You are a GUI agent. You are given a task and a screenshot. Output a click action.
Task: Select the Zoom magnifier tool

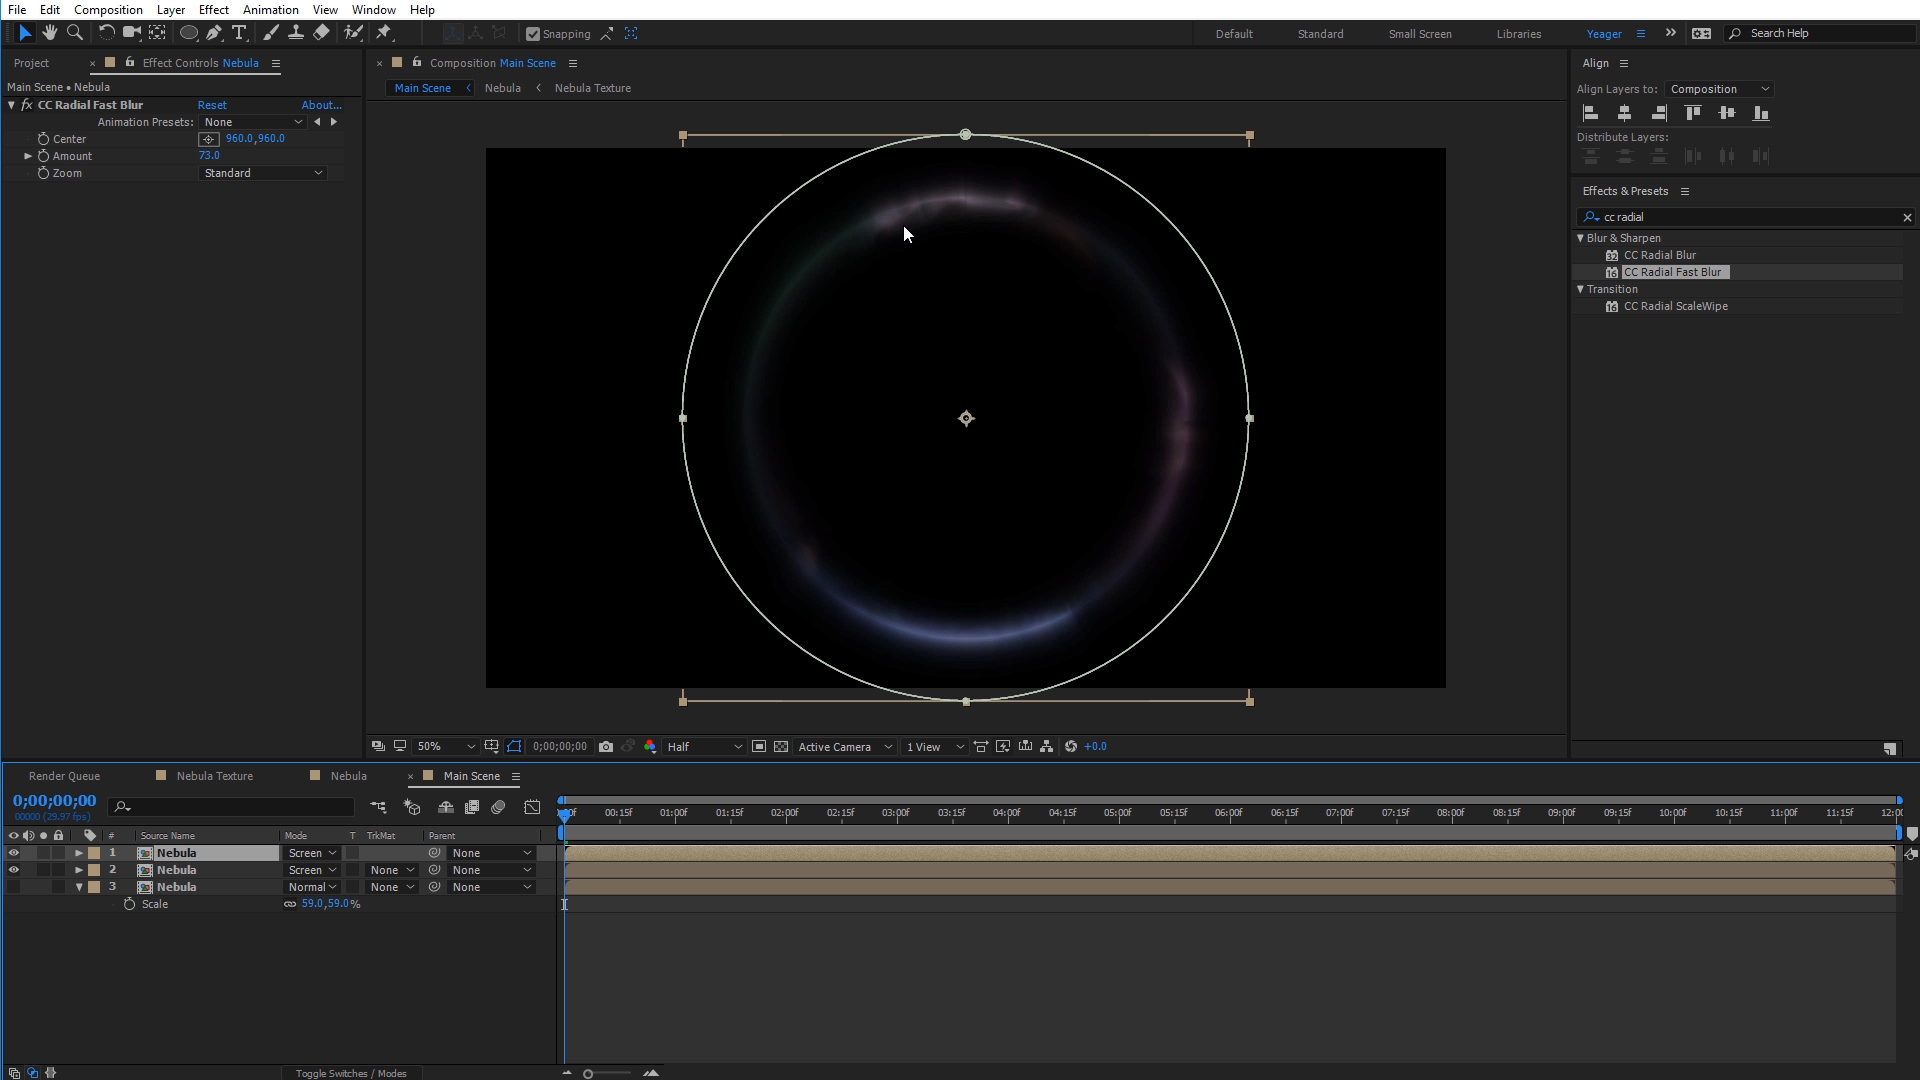click(74, 33)
